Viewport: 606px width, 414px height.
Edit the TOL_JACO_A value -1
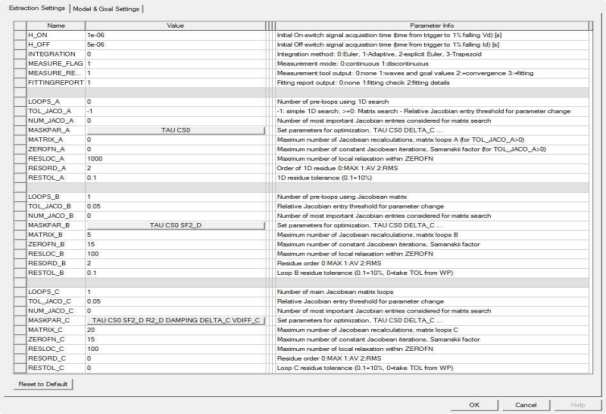175,111
